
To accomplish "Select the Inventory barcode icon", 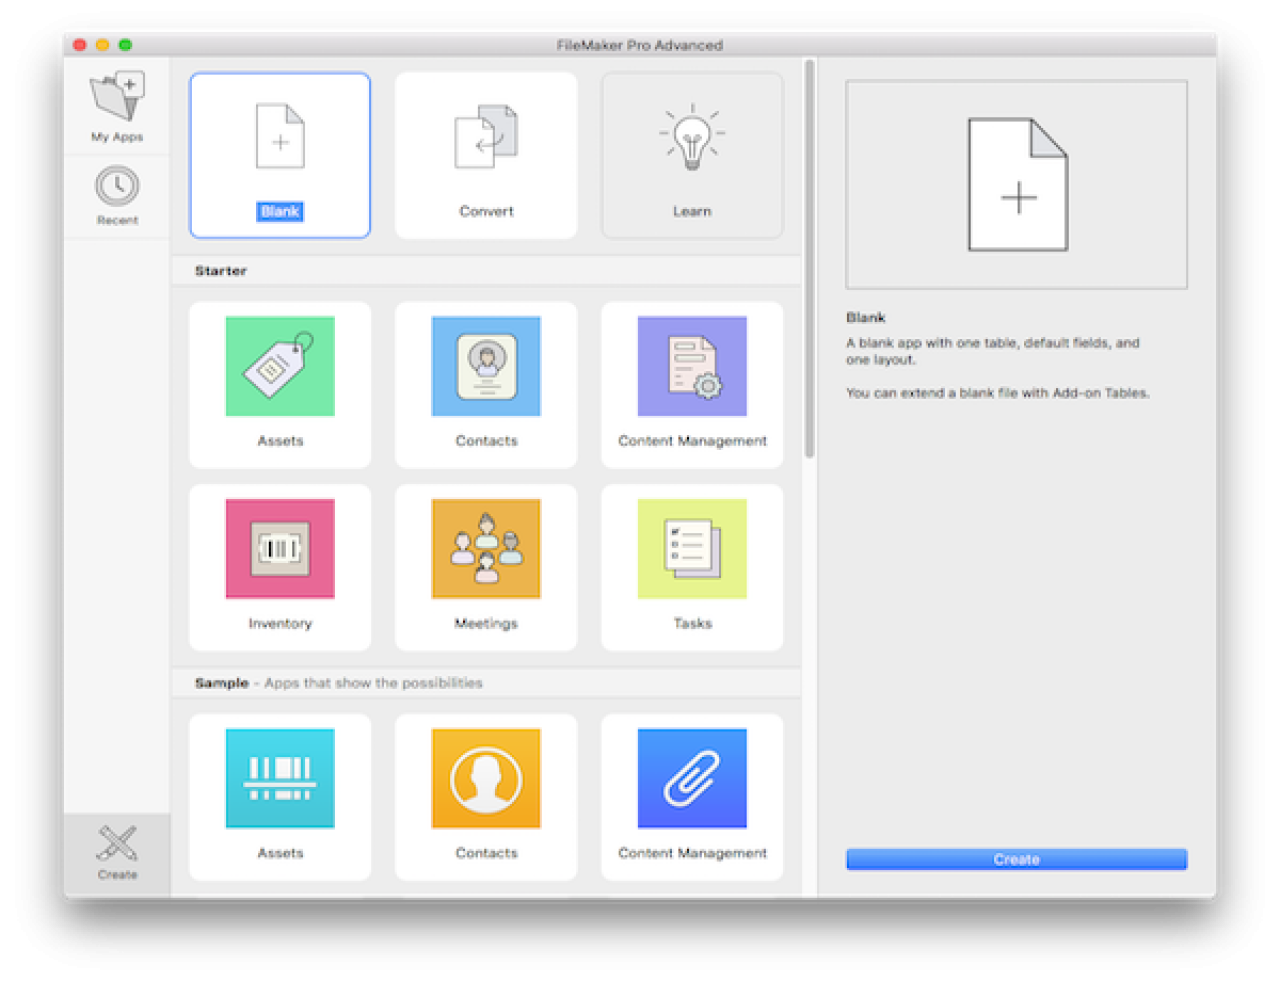I will coord(280,548).
